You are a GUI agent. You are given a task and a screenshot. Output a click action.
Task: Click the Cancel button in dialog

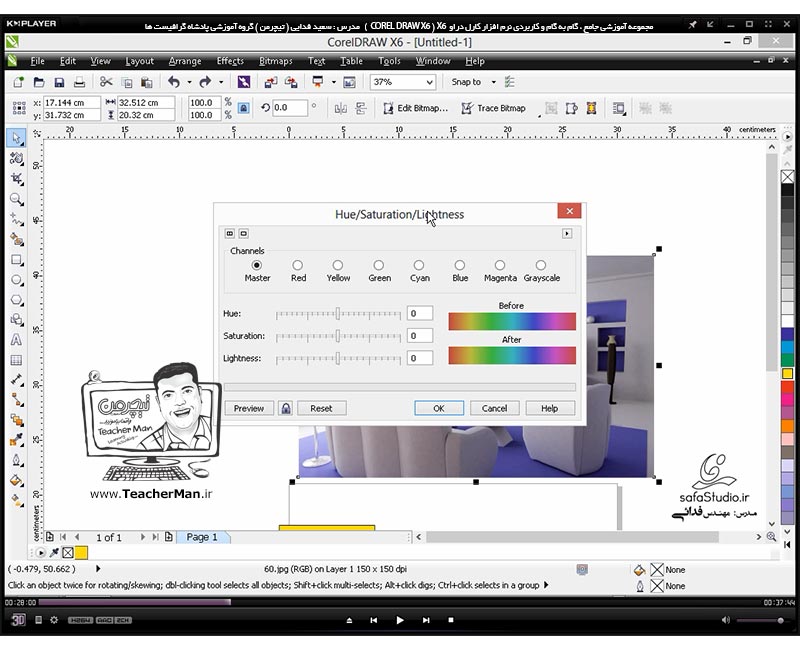click(494, 408)
